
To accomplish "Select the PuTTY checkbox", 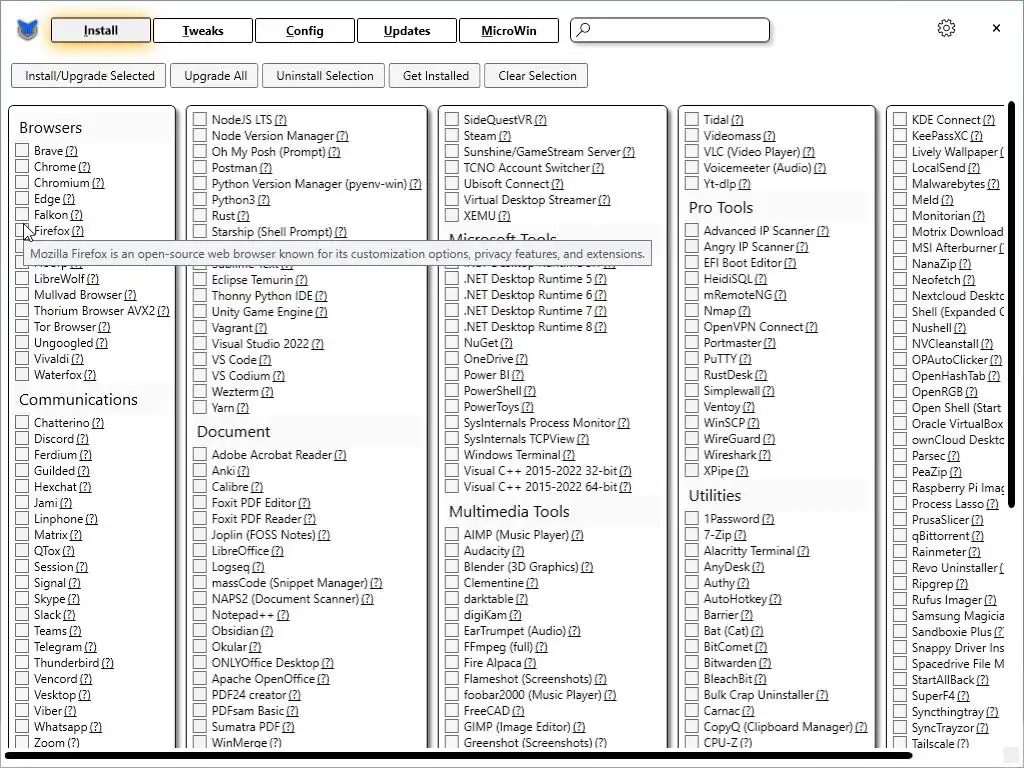I will [692, 359].
